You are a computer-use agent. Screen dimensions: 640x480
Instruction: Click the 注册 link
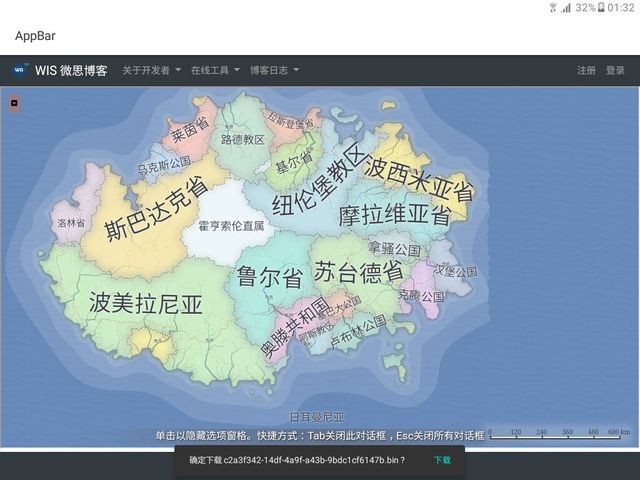(x=586, y=71)
